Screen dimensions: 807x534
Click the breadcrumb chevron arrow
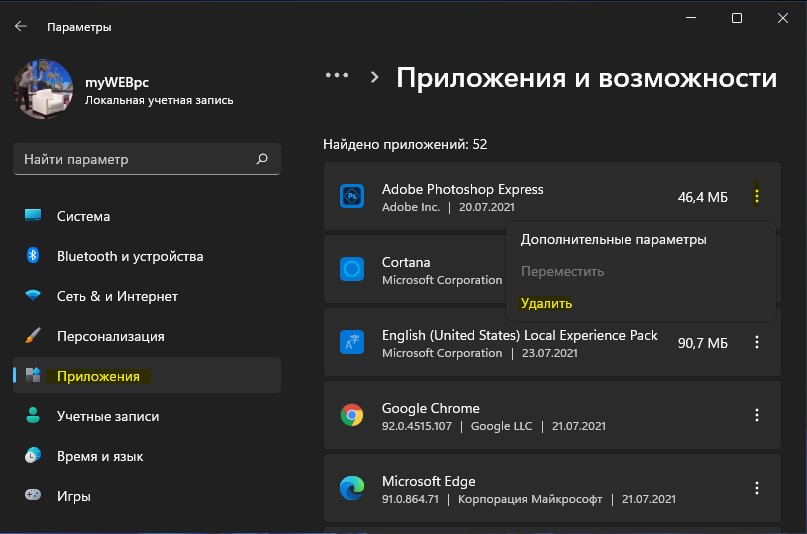[x=375, y=78]
